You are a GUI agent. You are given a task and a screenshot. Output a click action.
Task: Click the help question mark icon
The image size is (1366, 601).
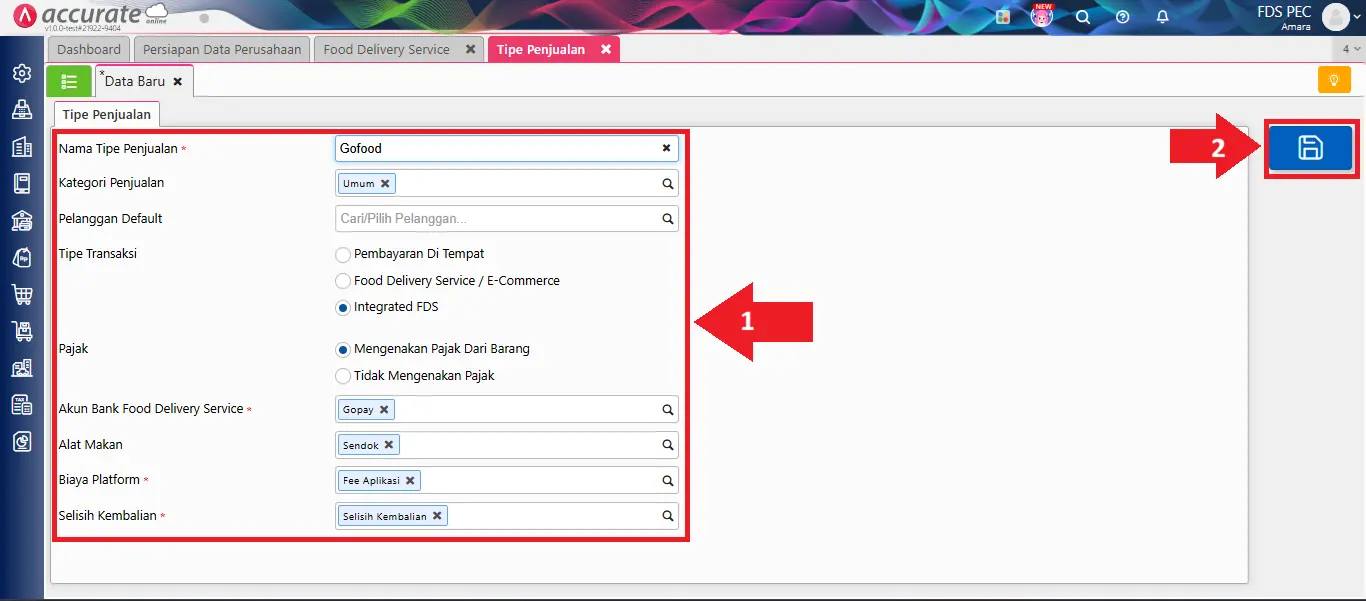[x=1122, y=17]
